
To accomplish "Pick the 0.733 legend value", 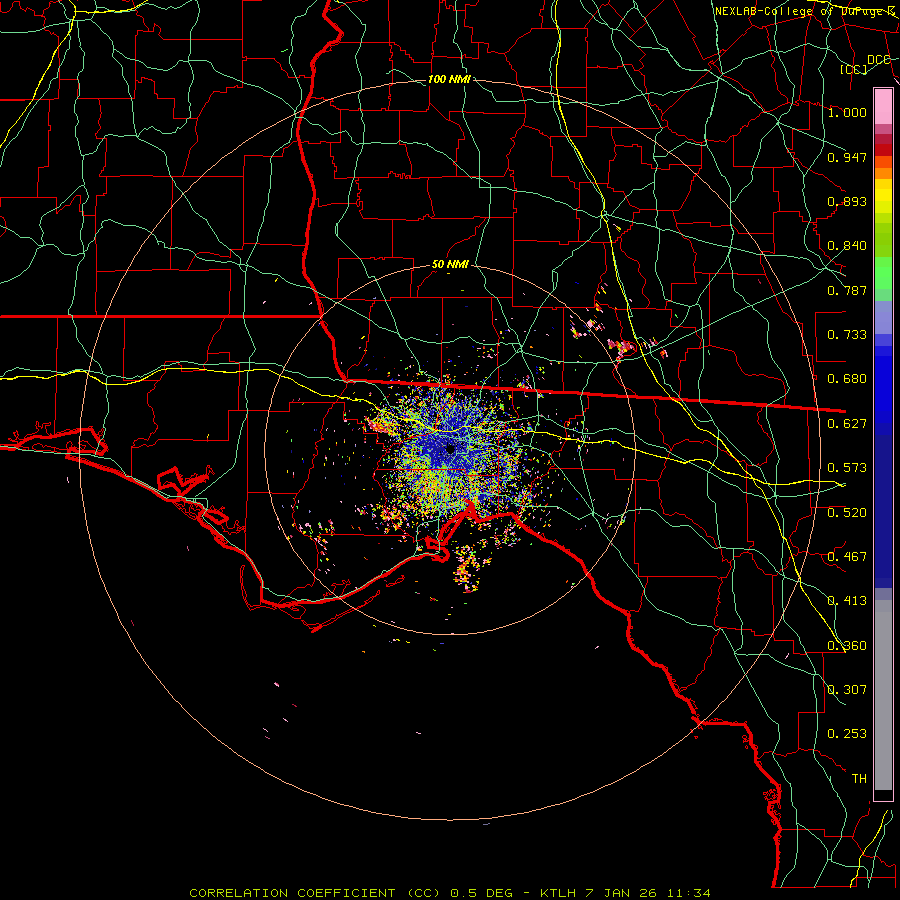I will [847, 335].
